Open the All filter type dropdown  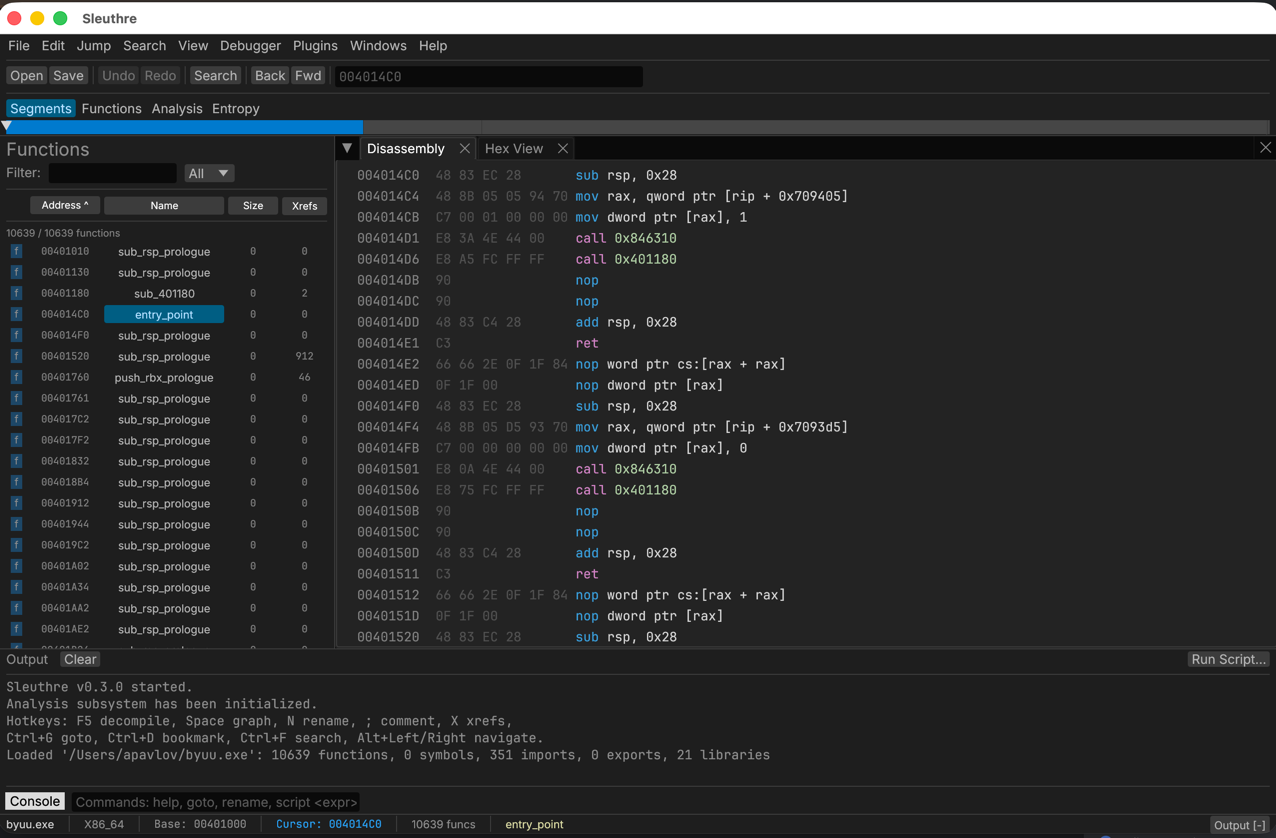tap(209, 173)
